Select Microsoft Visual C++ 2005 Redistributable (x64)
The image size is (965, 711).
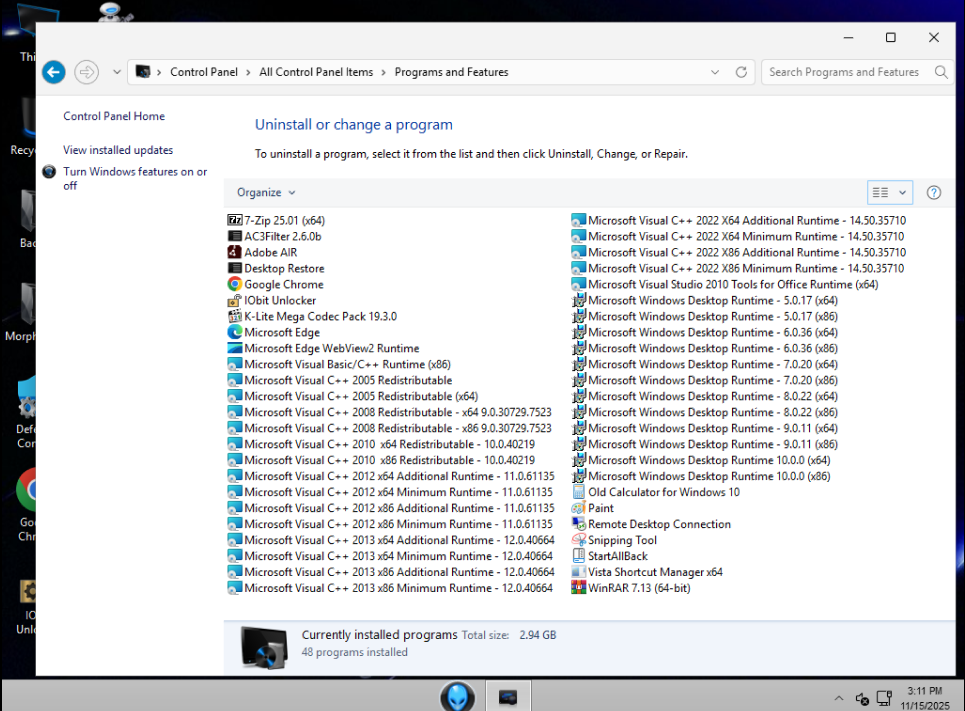[361, 396]
